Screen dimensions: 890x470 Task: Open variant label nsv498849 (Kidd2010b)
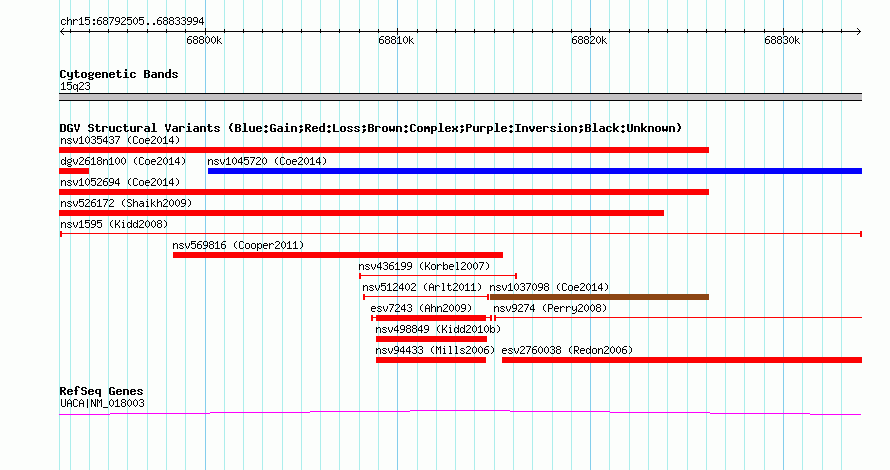[x=438, y=329]
